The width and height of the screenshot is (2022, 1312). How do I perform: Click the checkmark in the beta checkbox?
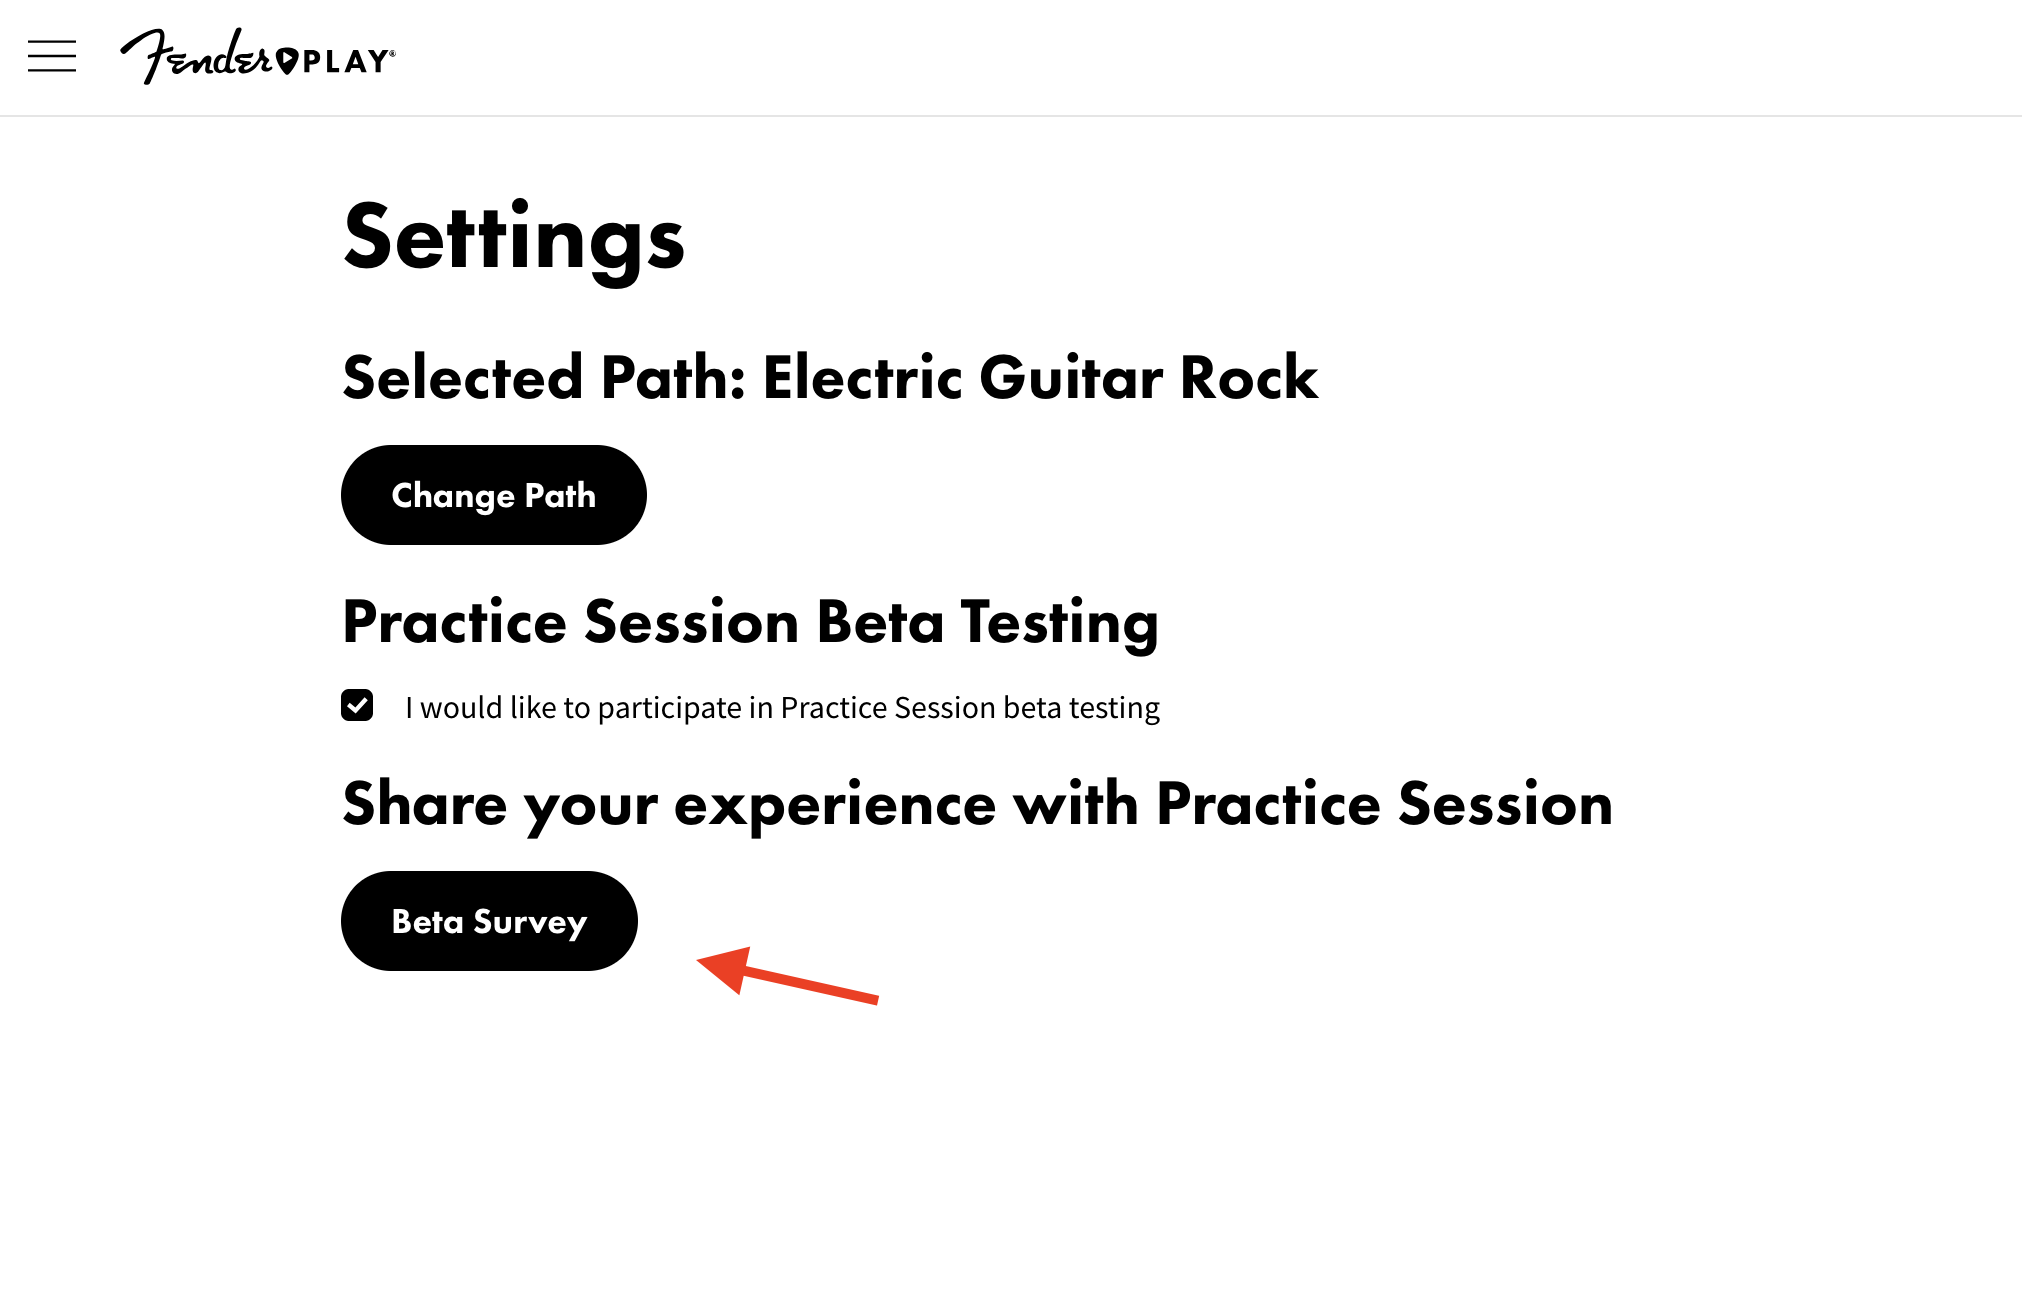pyautogui.click(x=357, y=705)
